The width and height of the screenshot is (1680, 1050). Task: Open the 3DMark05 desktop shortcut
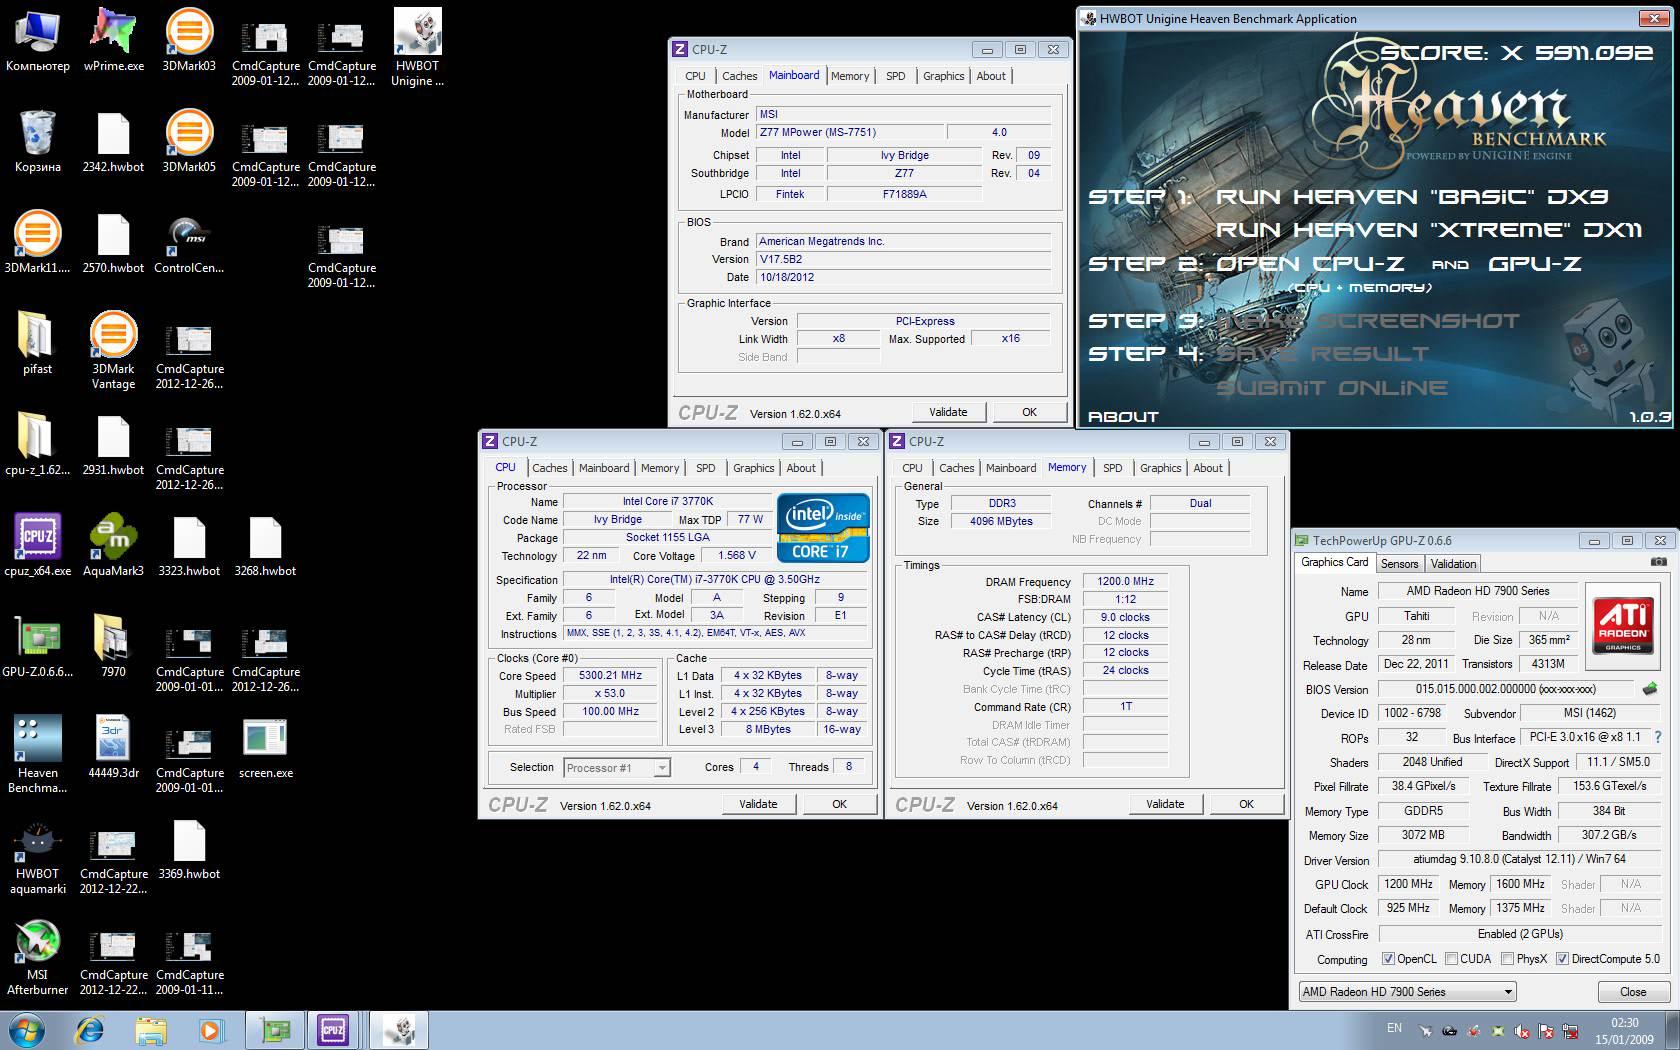pos(189,141)
